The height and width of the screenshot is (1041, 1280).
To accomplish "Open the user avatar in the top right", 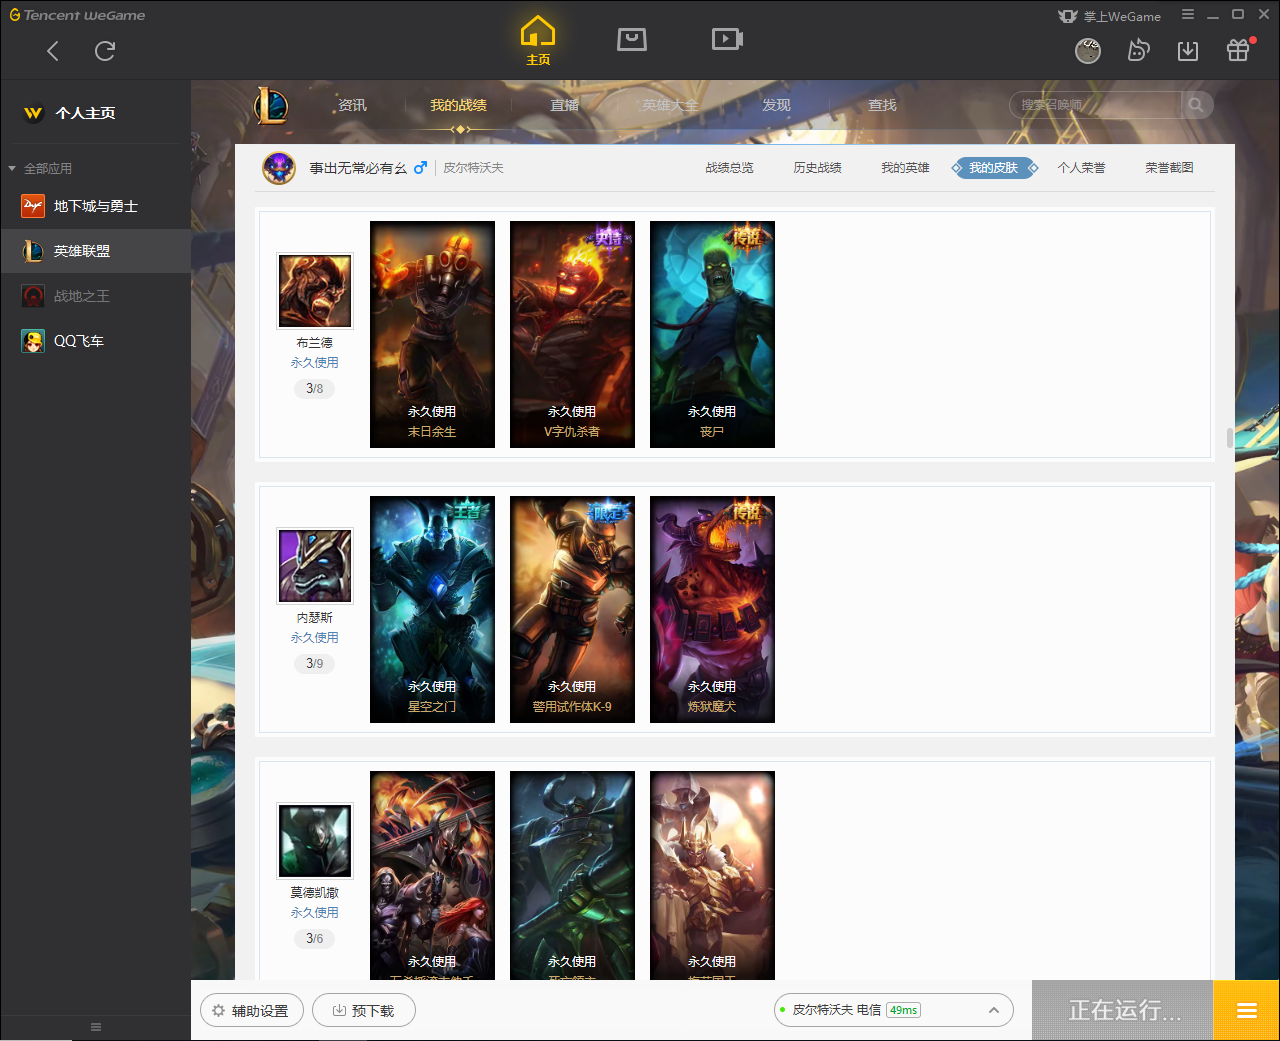I will pyautogui.click(x=1088, y=50).
